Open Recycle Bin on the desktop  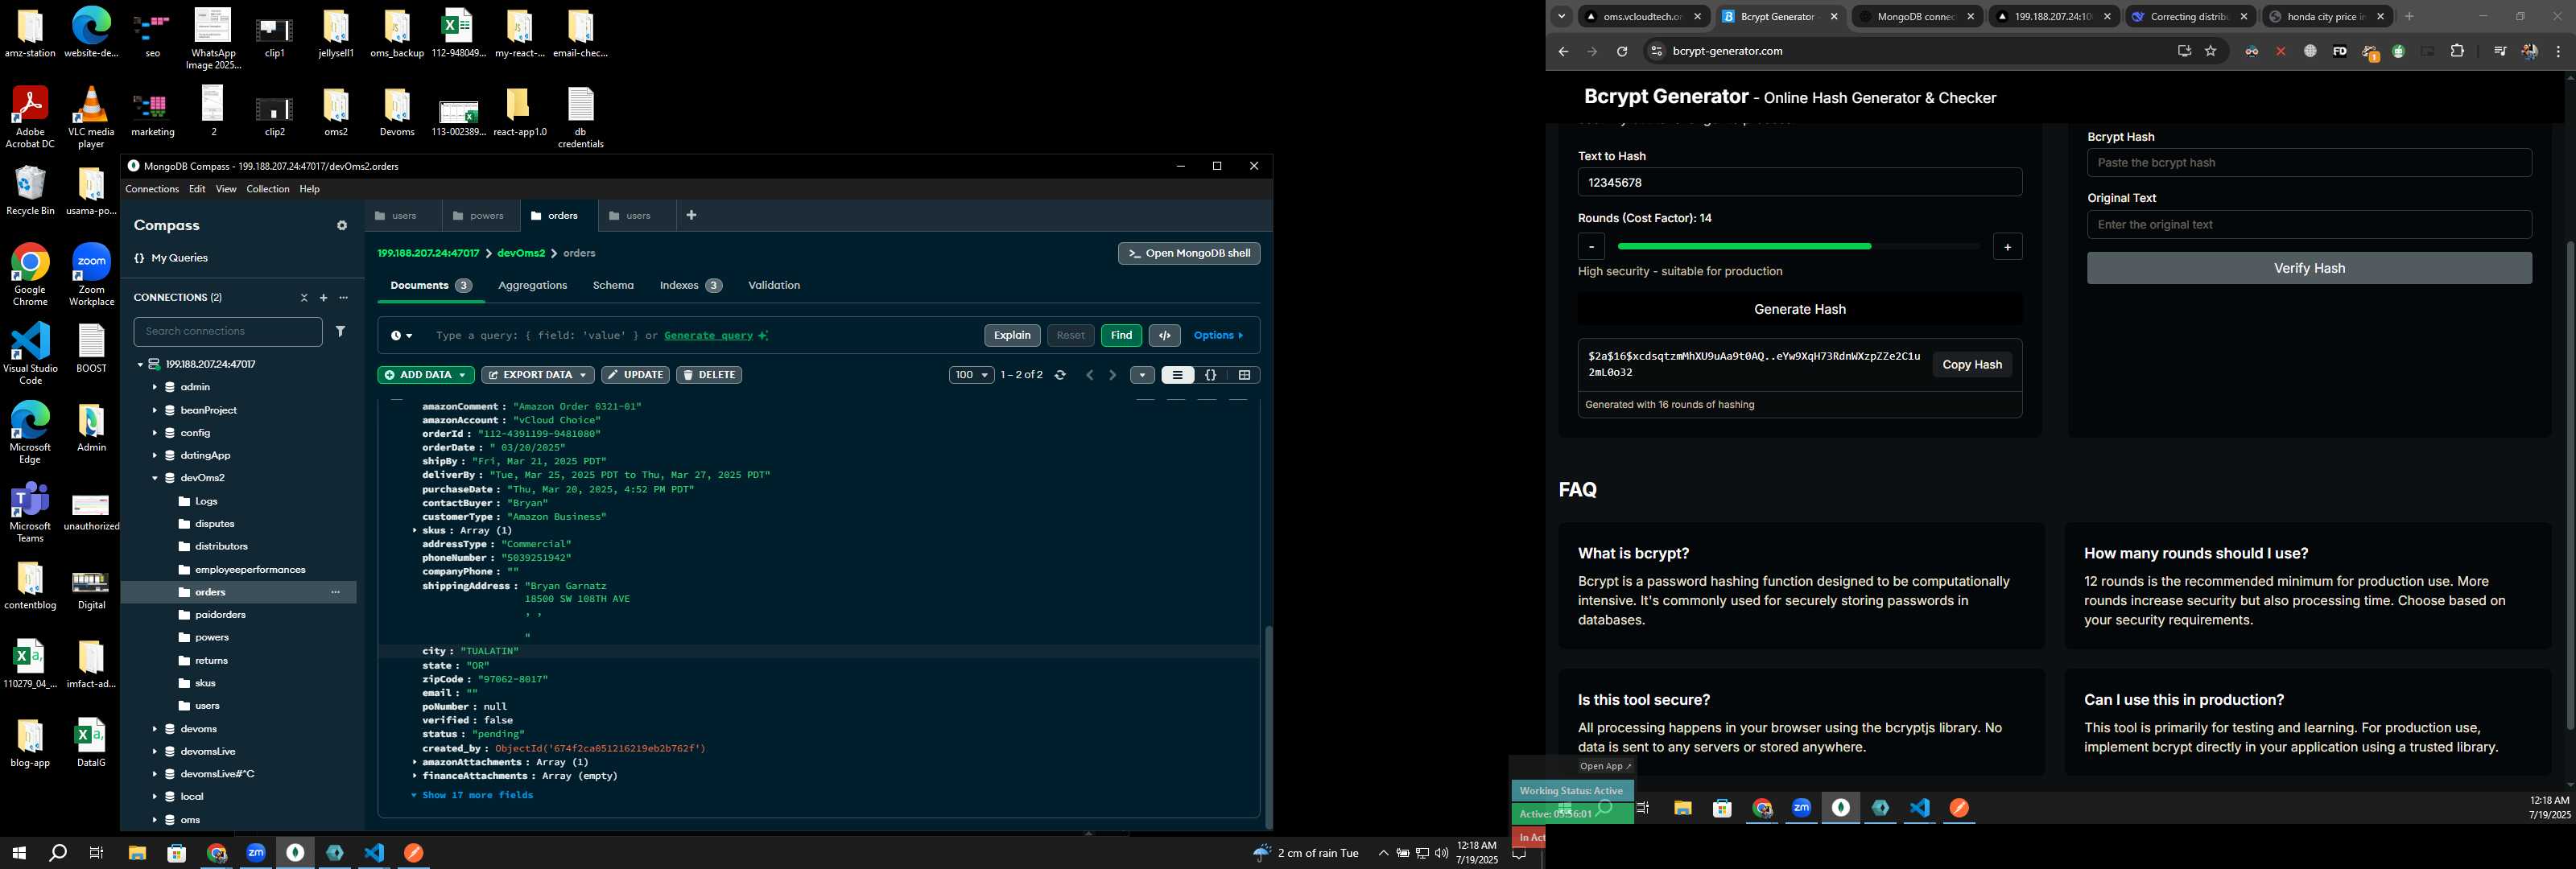click(30, 190)
